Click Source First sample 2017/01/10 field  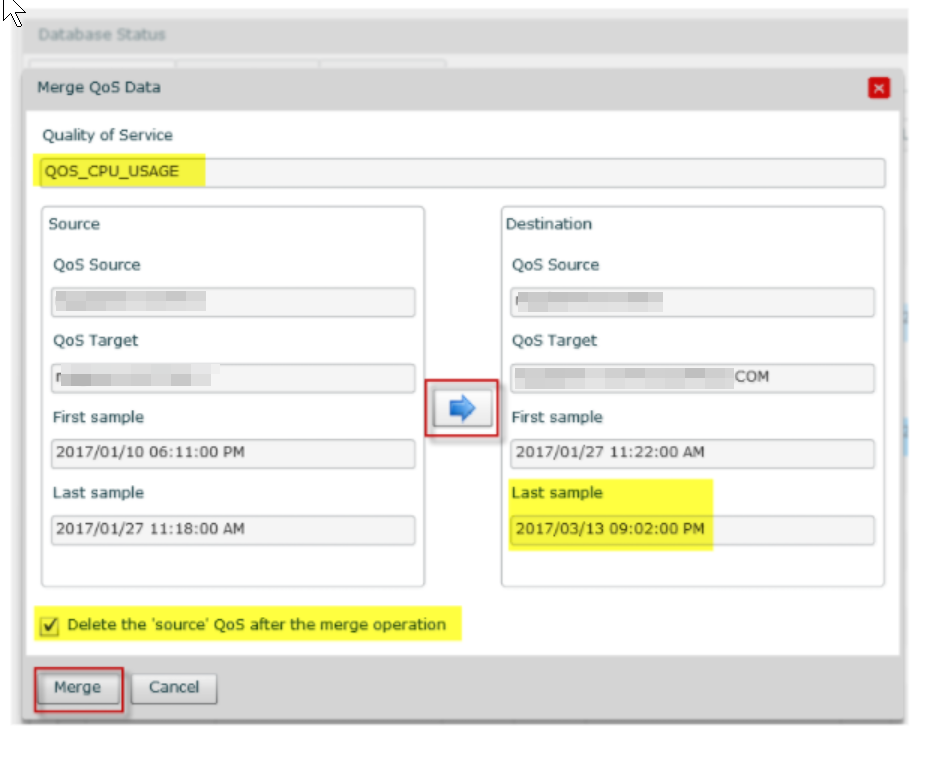pos(232,453)
